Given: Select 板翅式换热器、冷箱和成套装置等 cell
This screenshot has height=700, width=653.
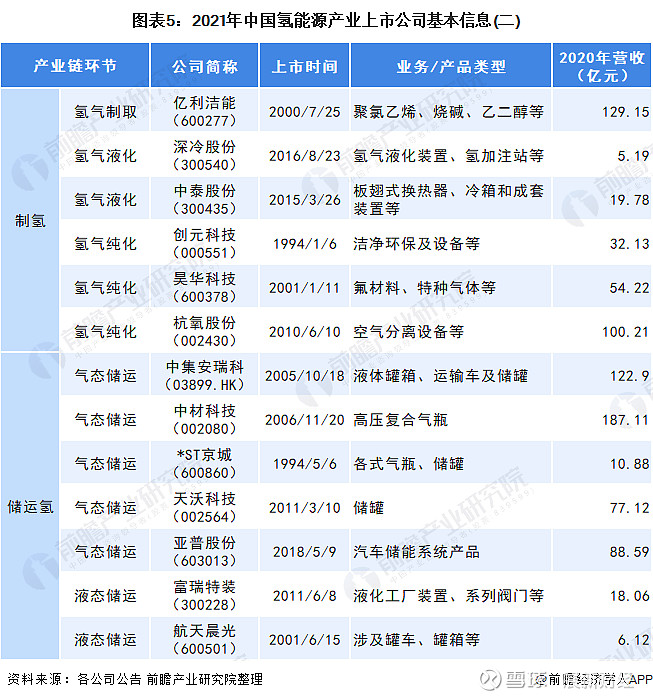Looking at the screenshot, I should 451,199.
